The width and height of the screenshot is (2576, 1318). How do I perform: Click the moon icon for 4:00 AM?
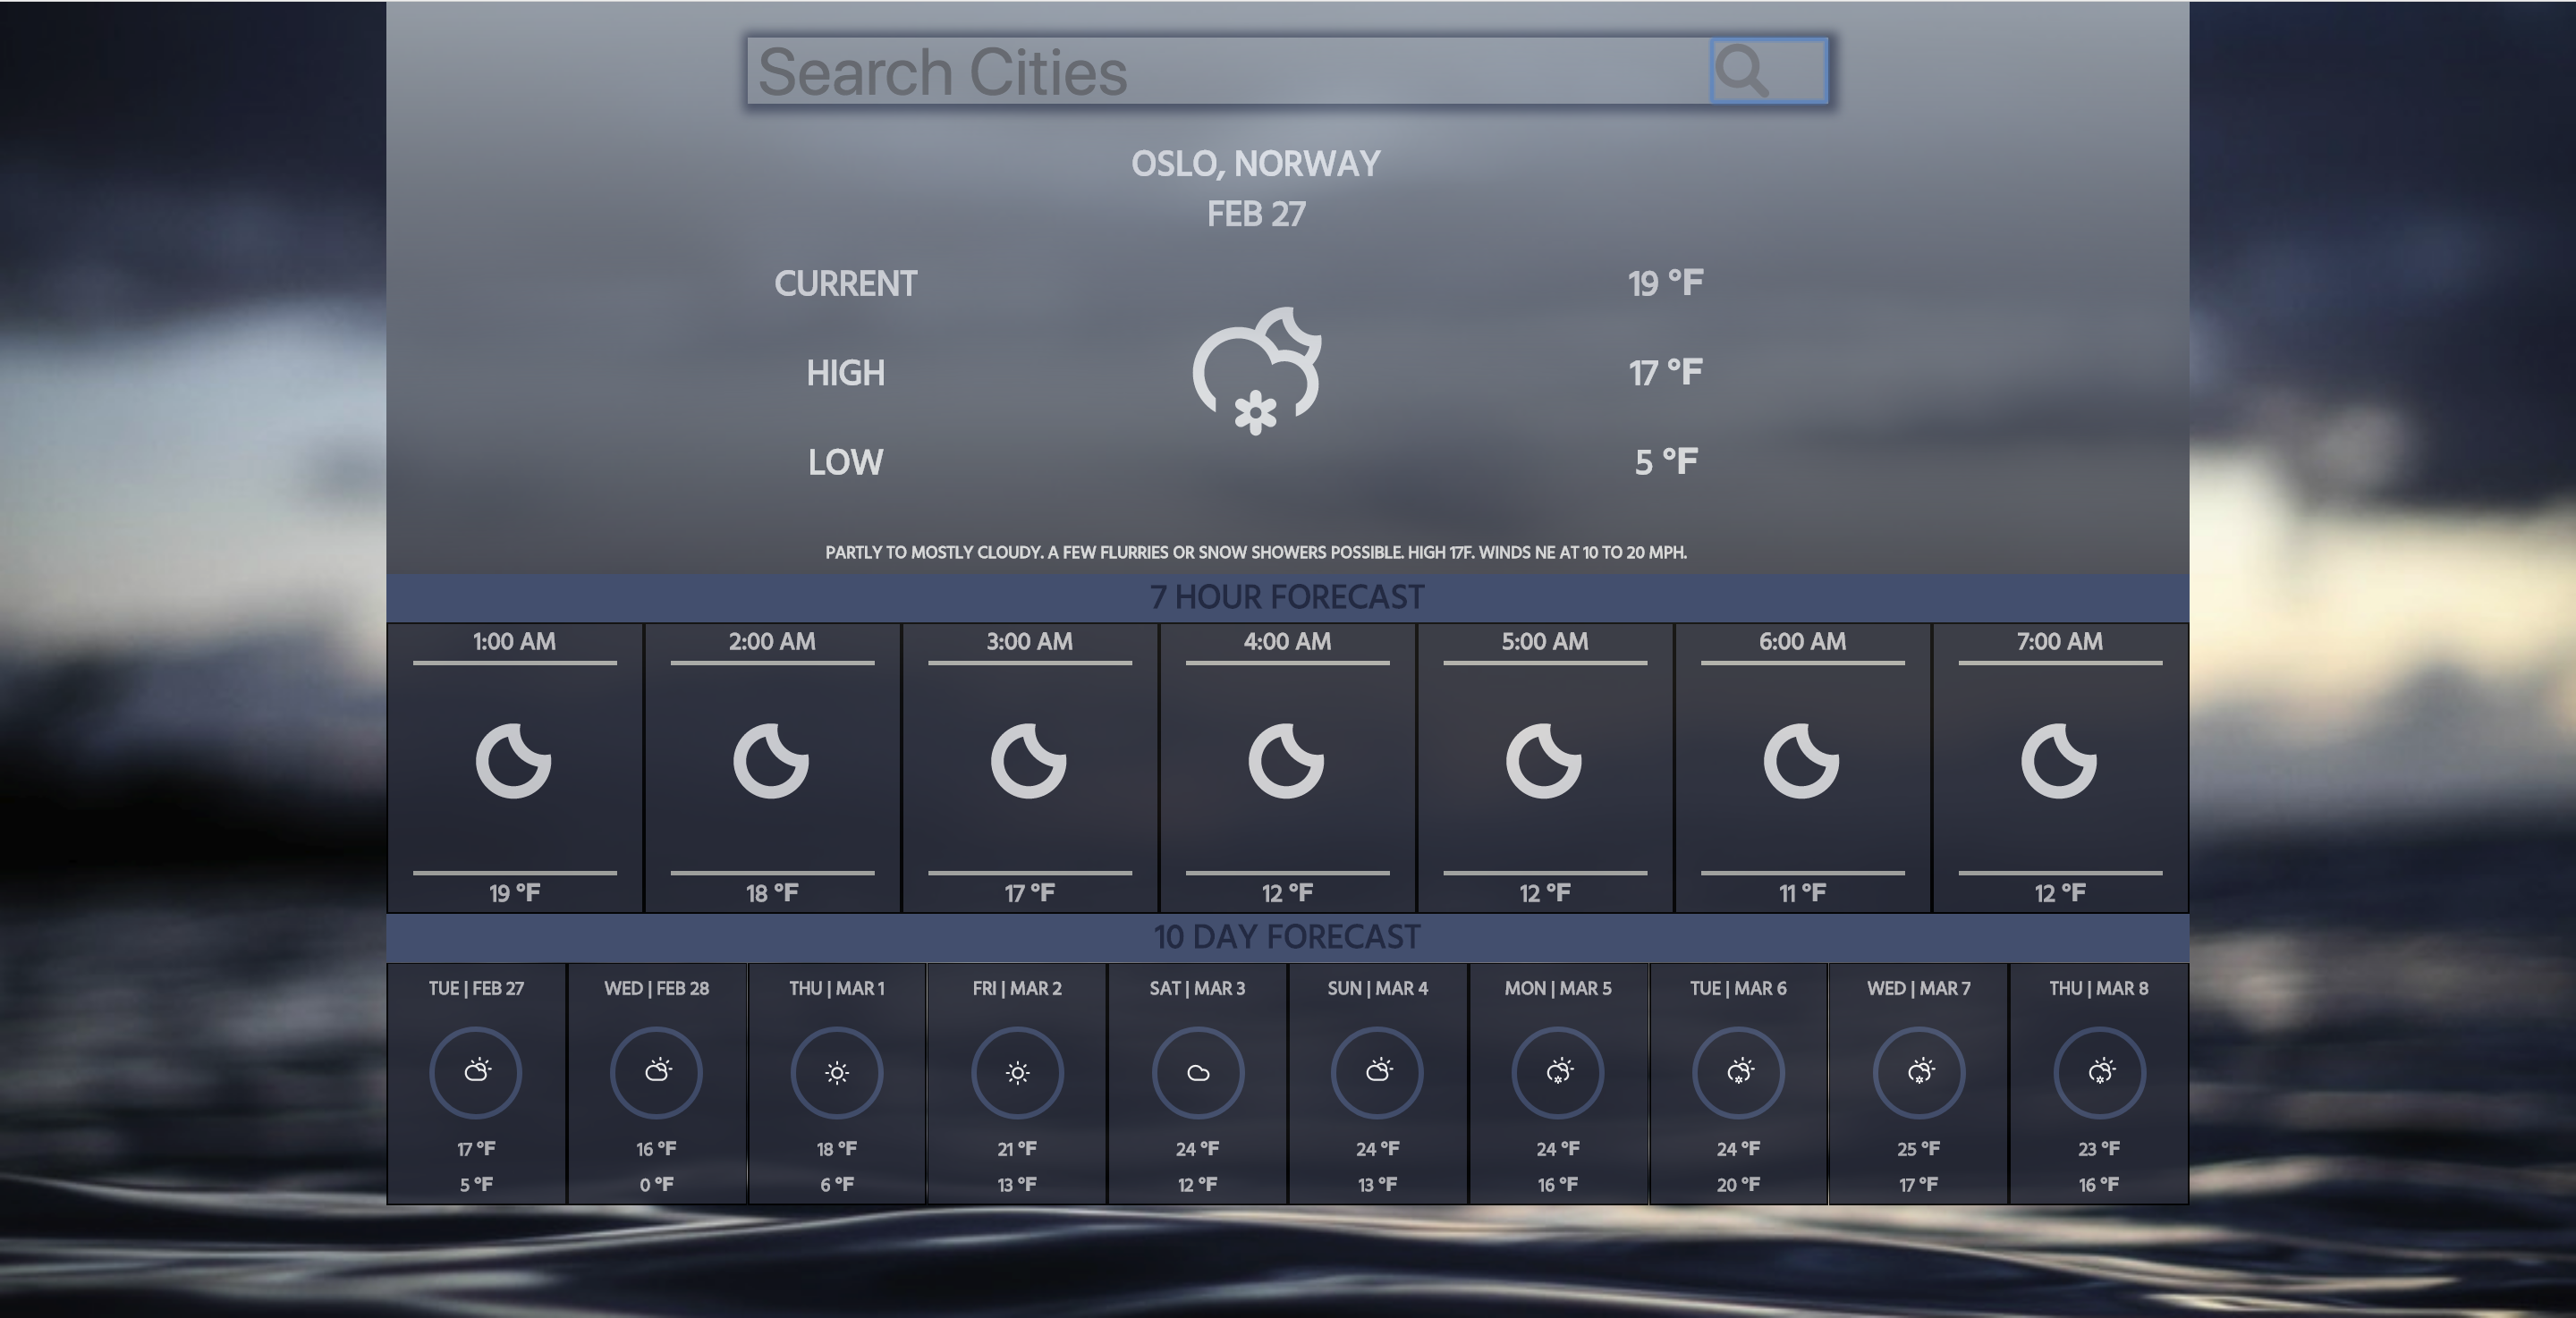[x=1286, y=761]
